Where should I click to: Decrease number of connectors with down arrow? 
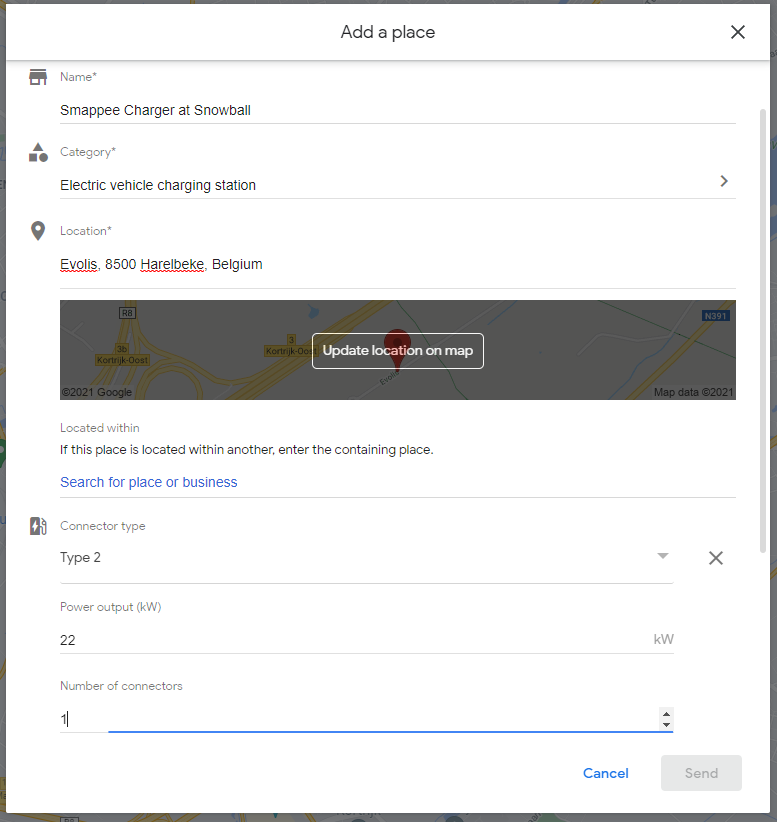pyautogui.click(x=666, y=724)
